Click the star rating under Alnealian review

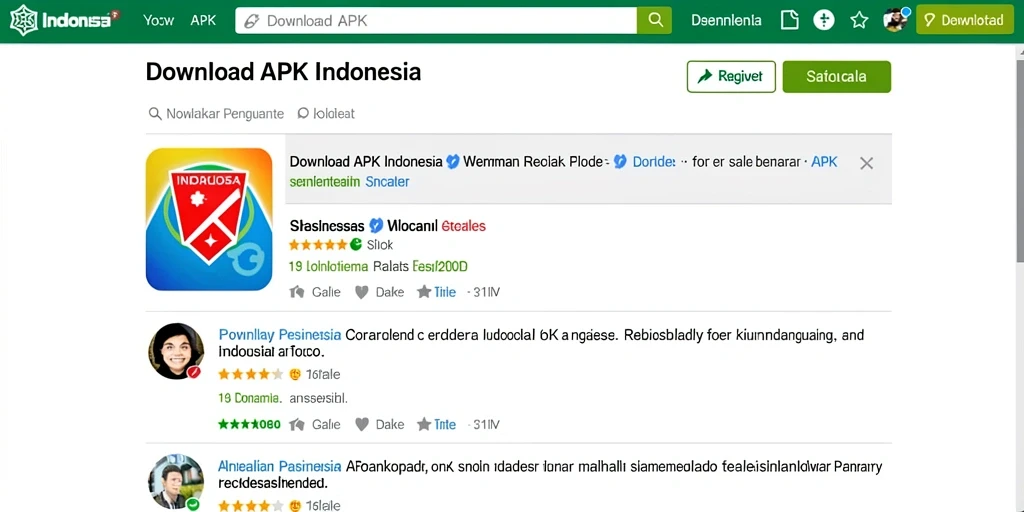click(x=251, y=506)
